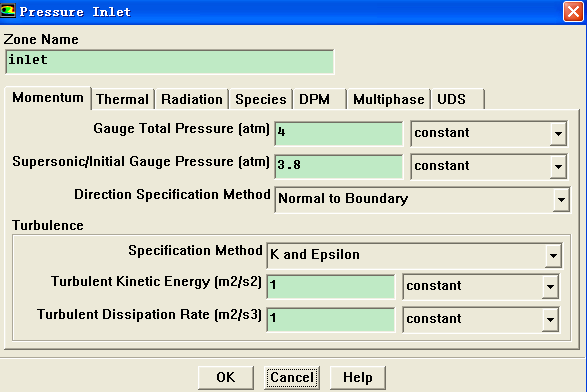This screenshot has width=587, height=392.
Task: Open the Radiation tab
Action: [192, 99]
